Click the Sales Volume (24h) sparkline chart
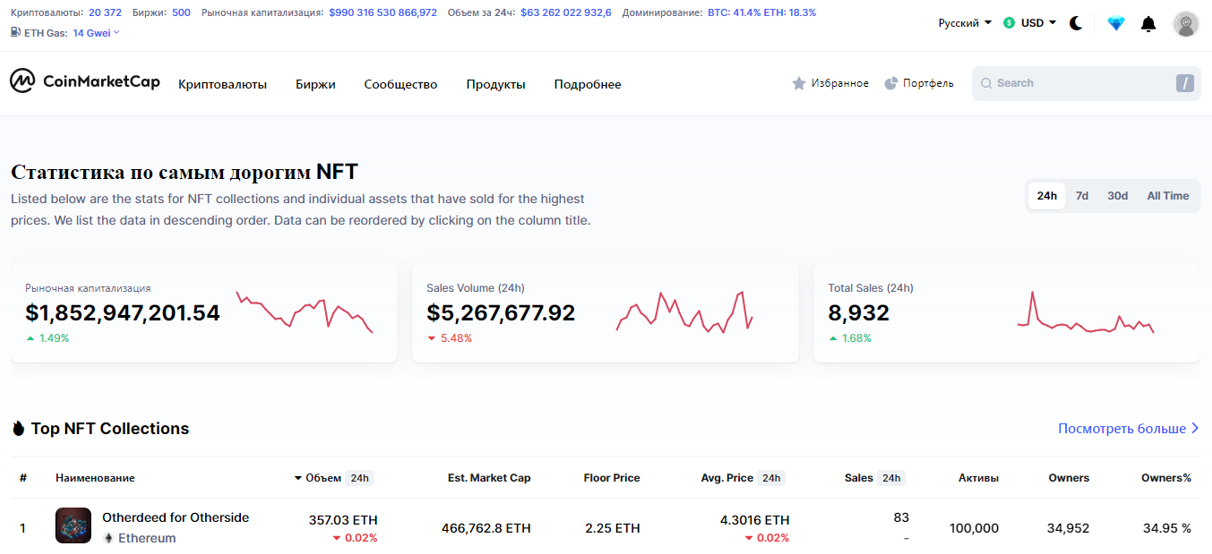Viewport: 1212px width, 554px height. point(685,311)
